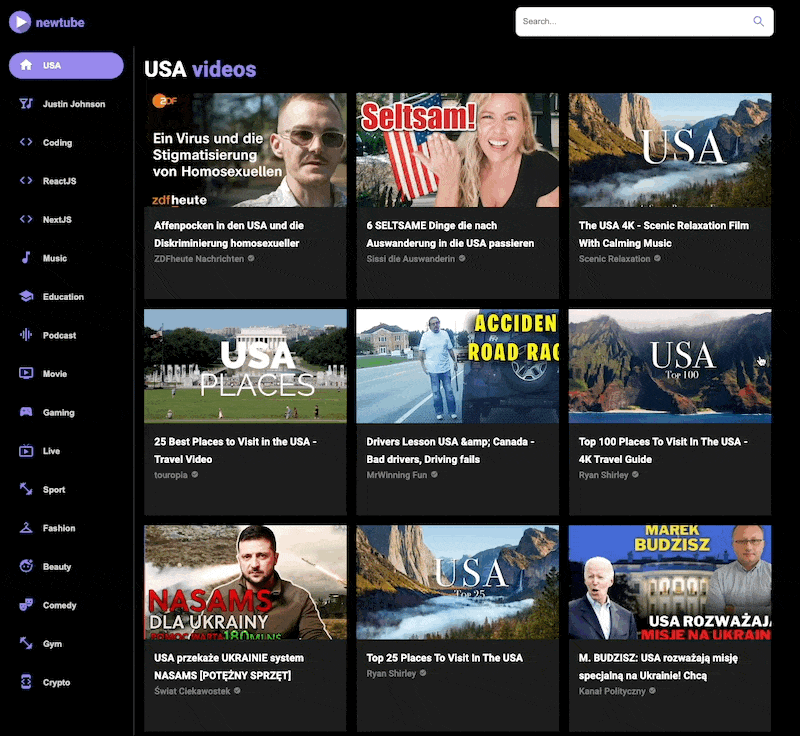Open the Gaming category
Viewport: 800px width, 736px height.
[66, 412]
